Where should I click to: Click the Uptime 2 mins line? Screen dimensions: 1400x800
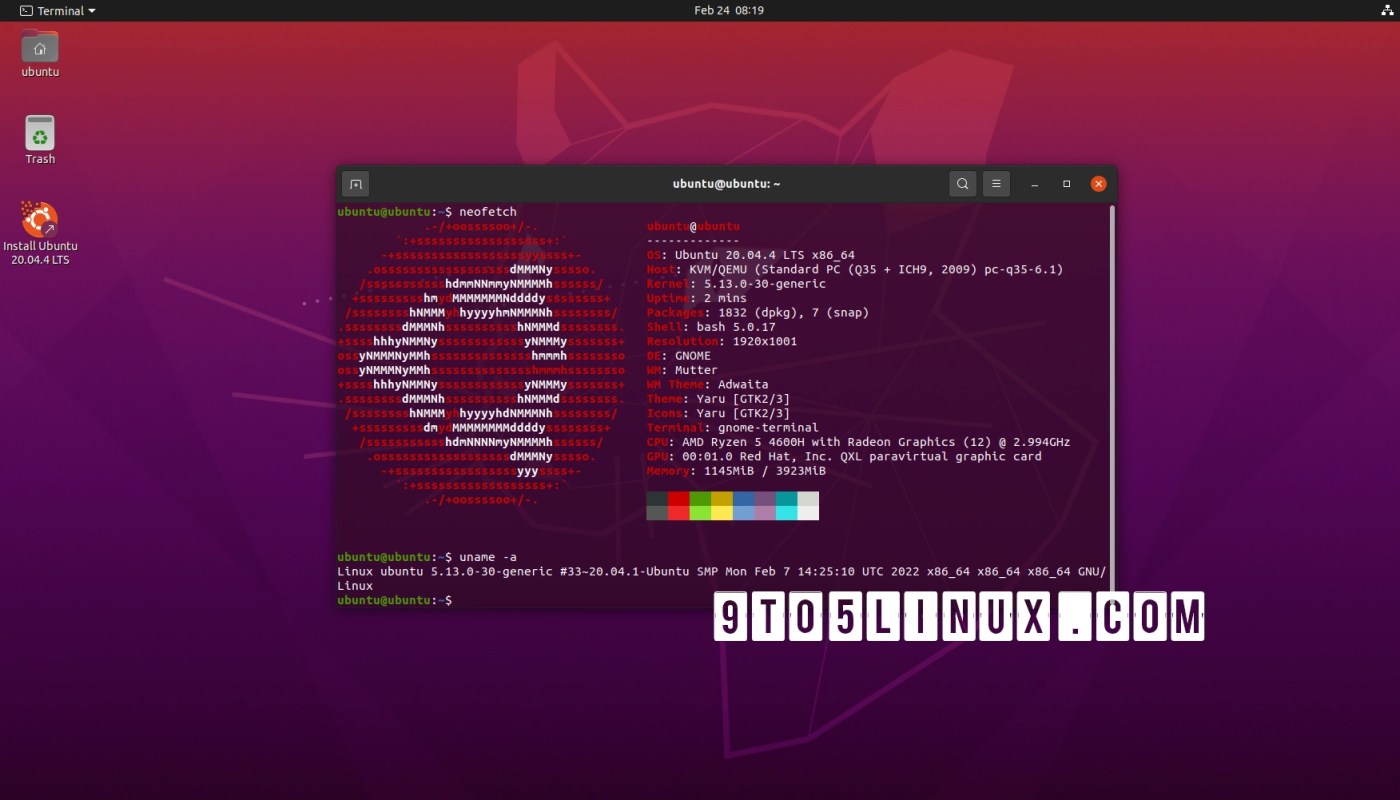pos(697,298)
